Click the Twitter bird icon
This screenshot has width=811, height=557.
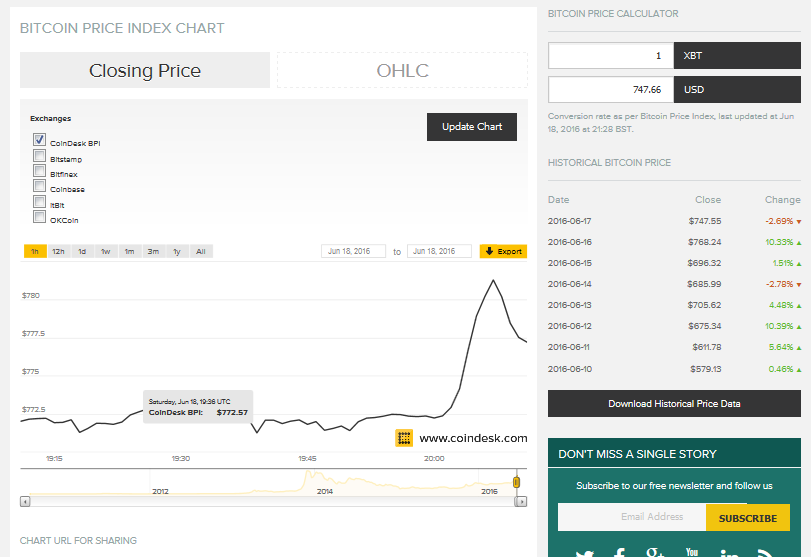point(585,553)
